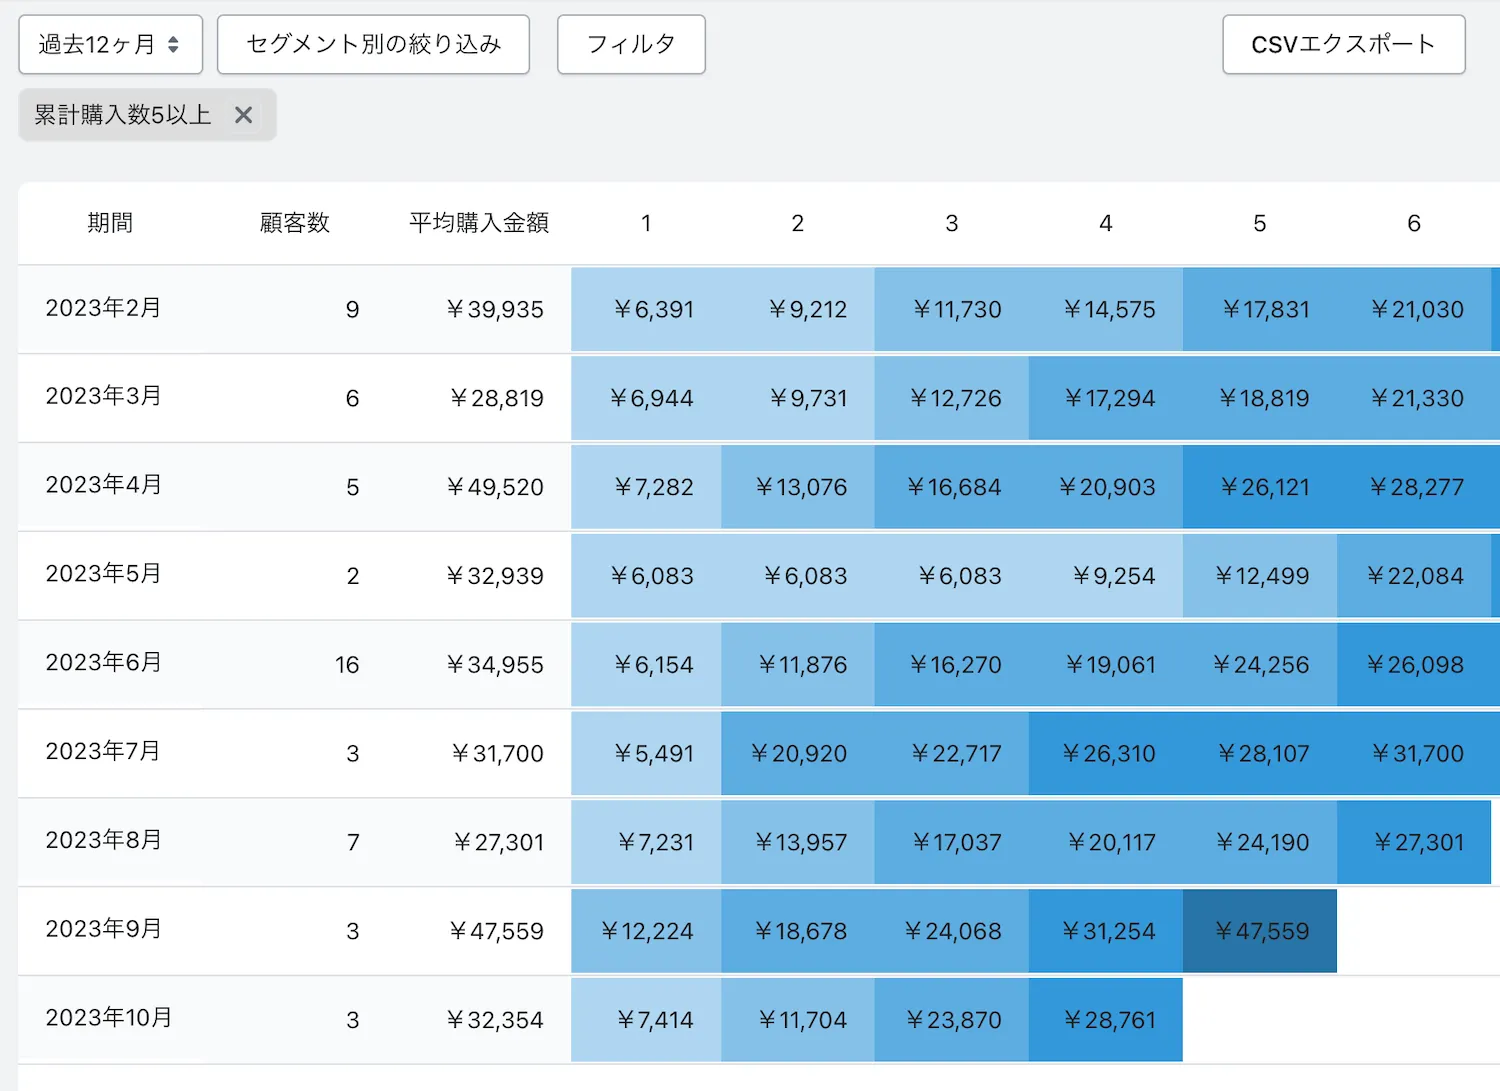Click the ¥26,121 cell in 2023年4月 row
This screenshot has width=1500, height=1091.
pos(1264,487)
